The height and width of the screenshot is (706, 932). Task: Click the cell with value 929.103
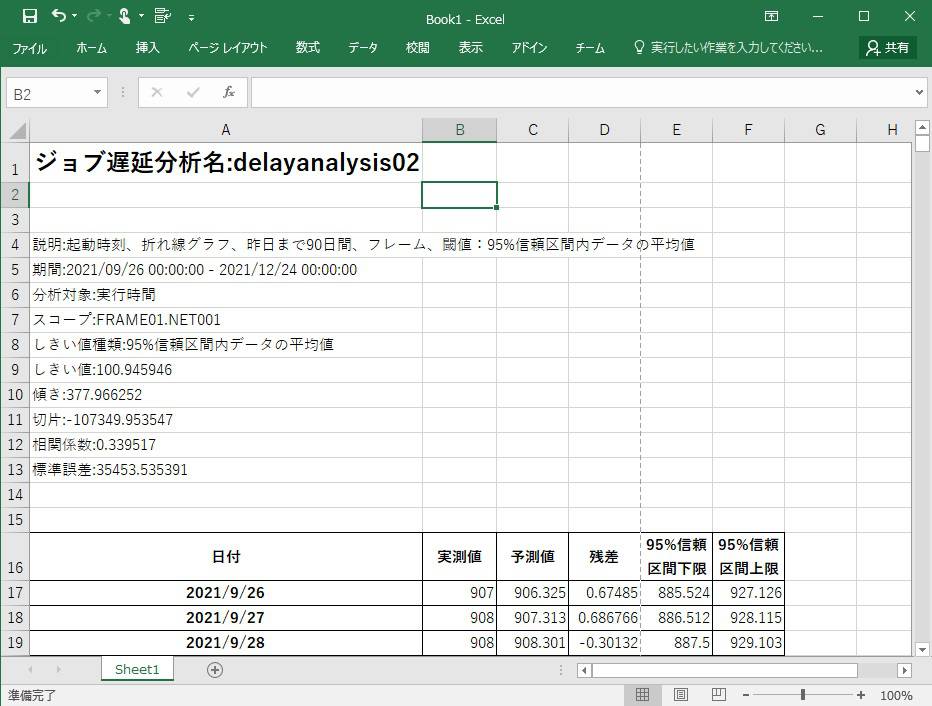pyautogui.click(x=748, y=643)
